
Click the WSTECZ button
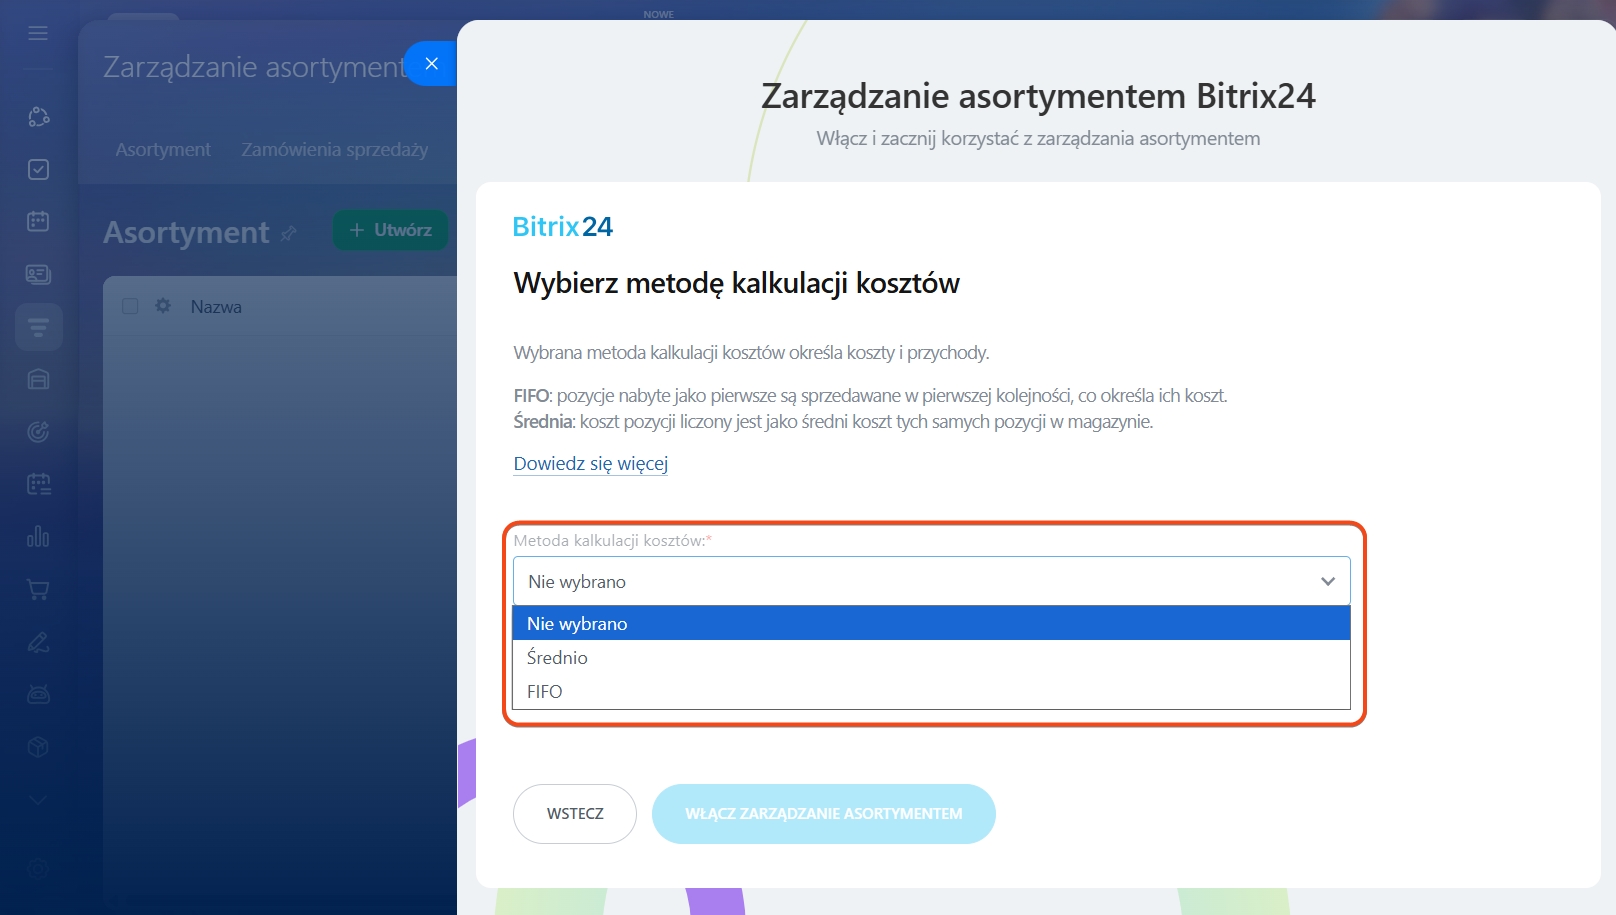click(575, 814)
